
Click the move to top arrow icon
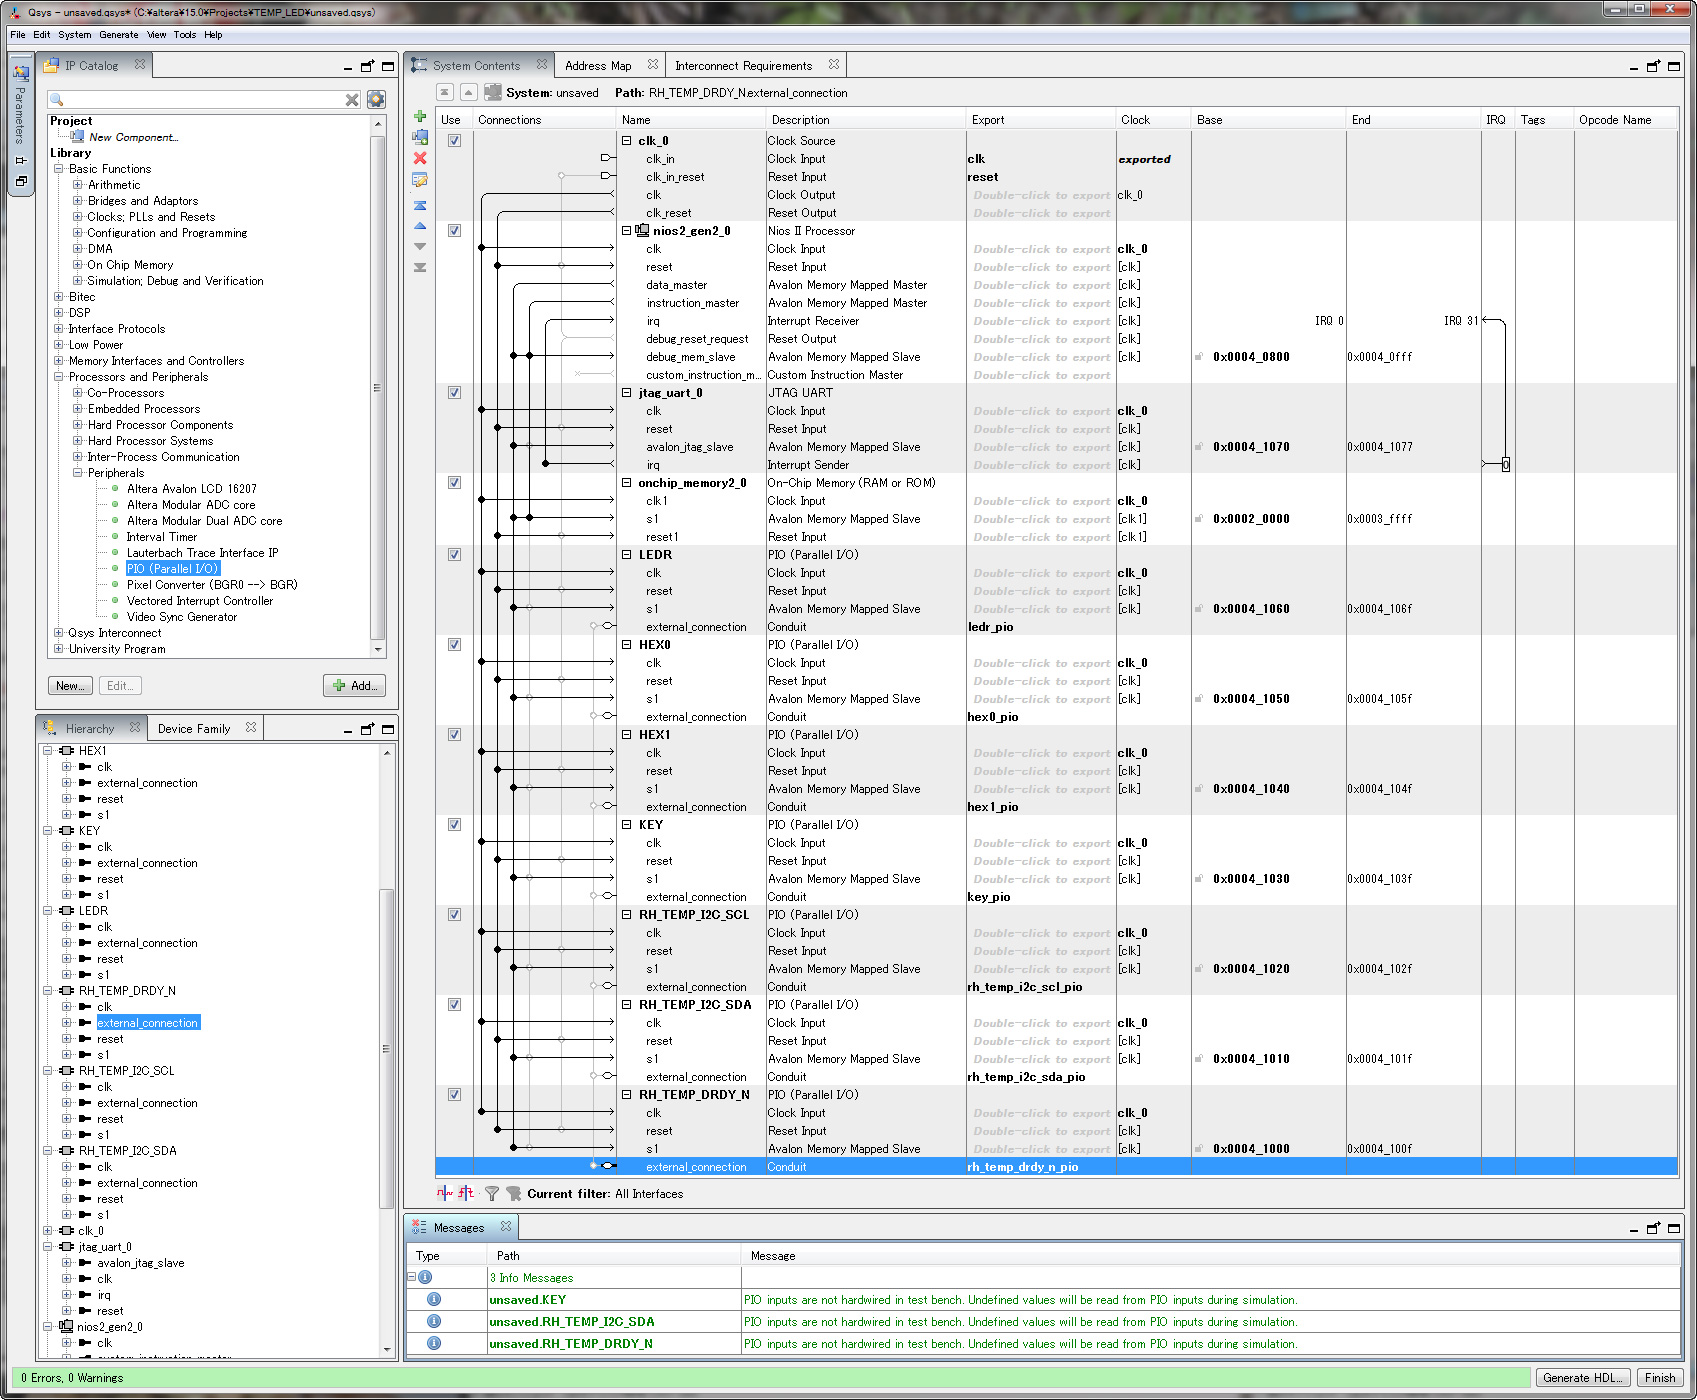coord(420,205)
